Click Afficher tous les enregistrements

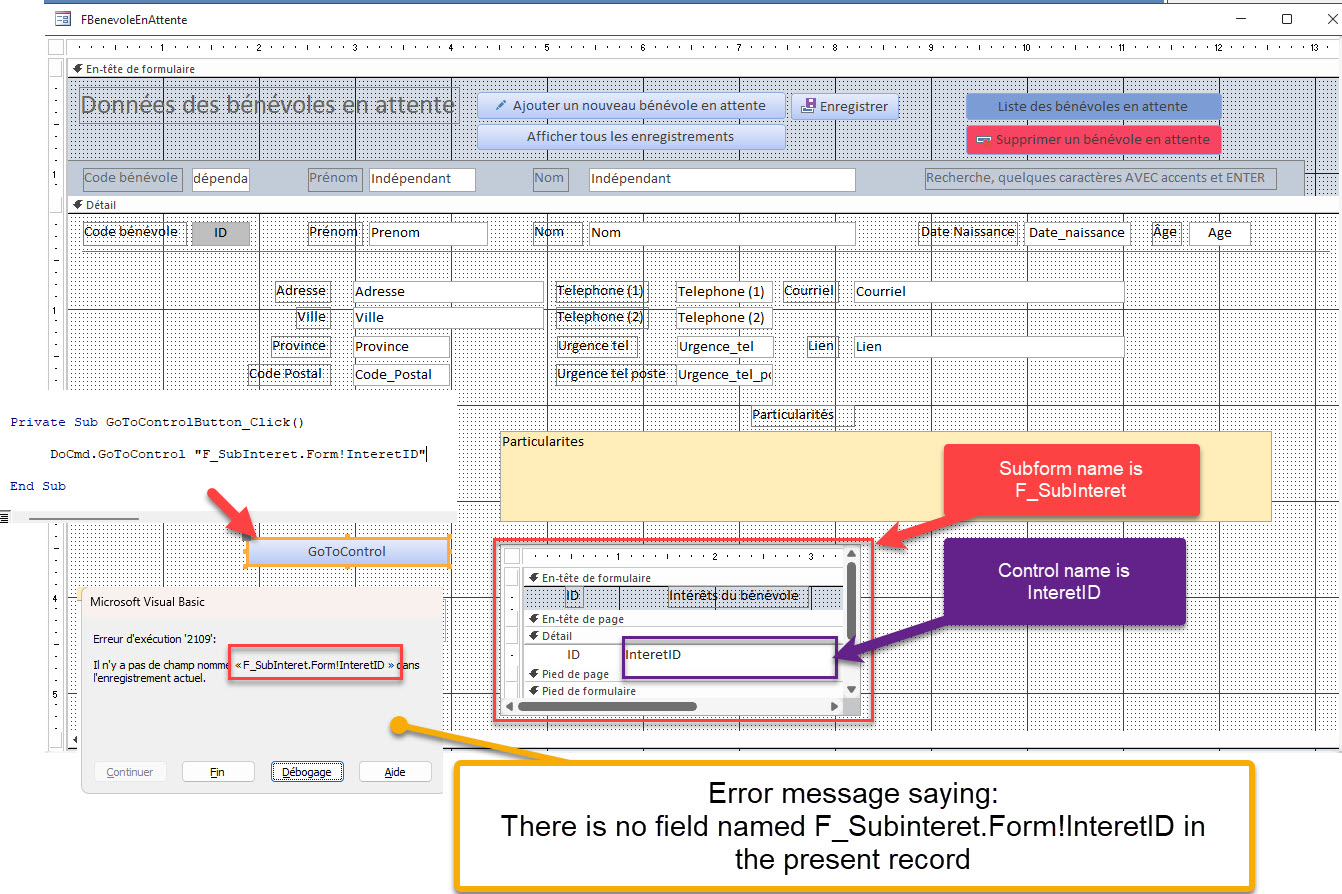630,135
